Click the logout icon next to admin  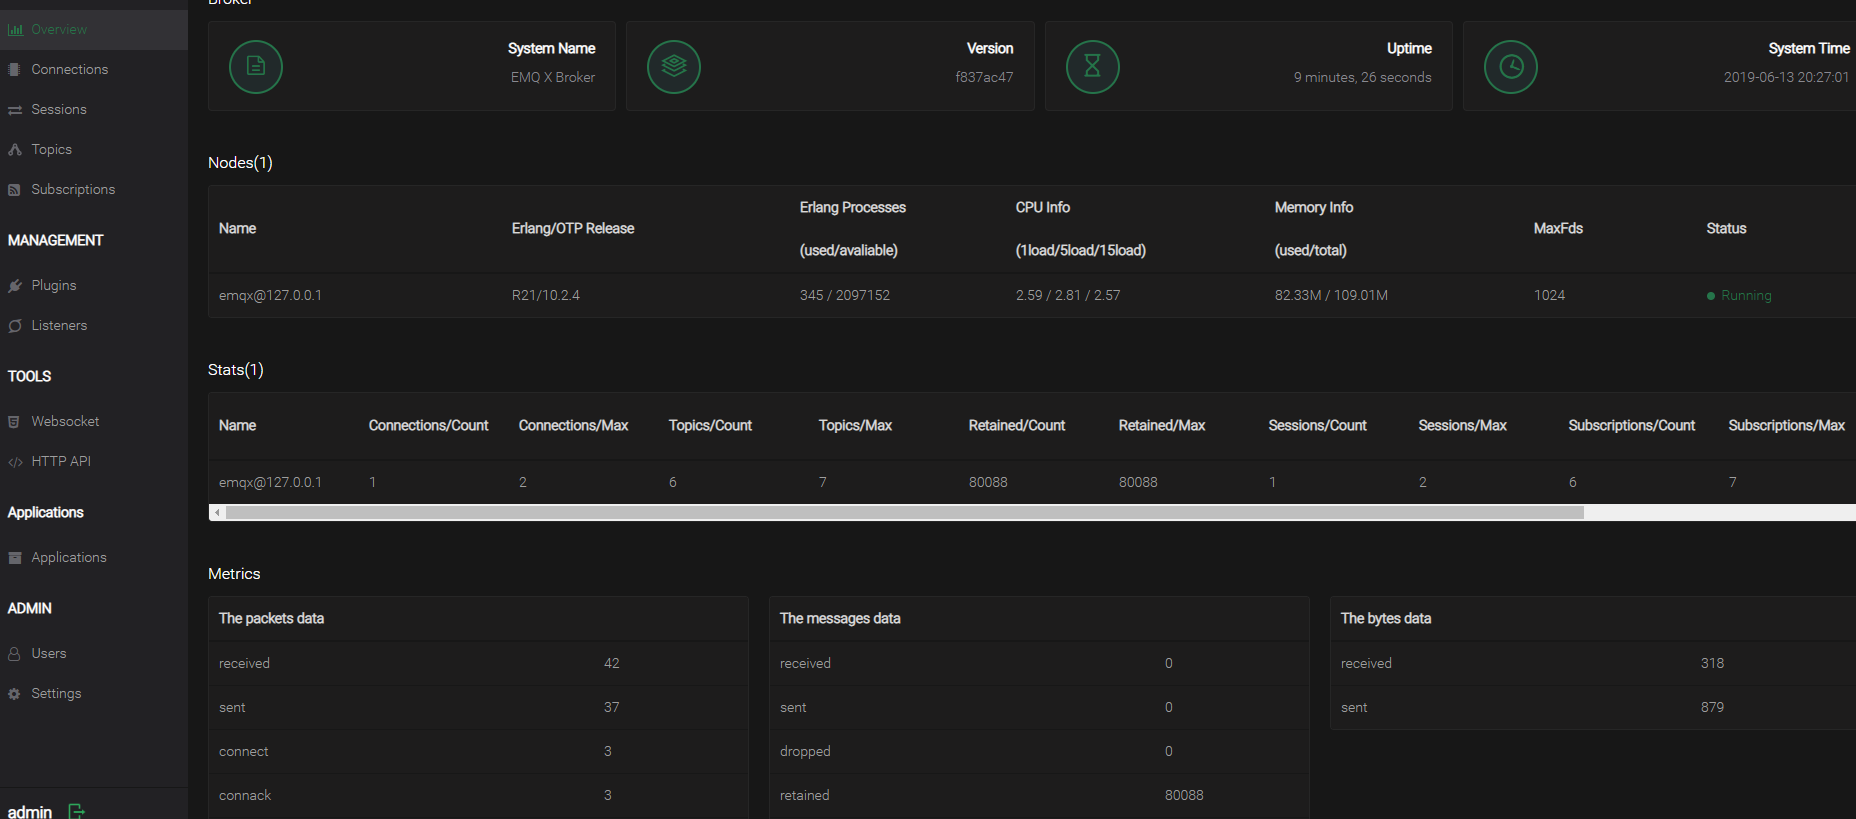[x=77, y=811]
